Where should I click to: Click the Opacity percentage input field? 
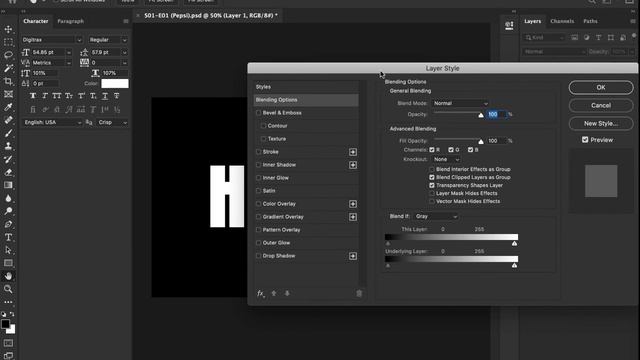click(x=496, y=114)
